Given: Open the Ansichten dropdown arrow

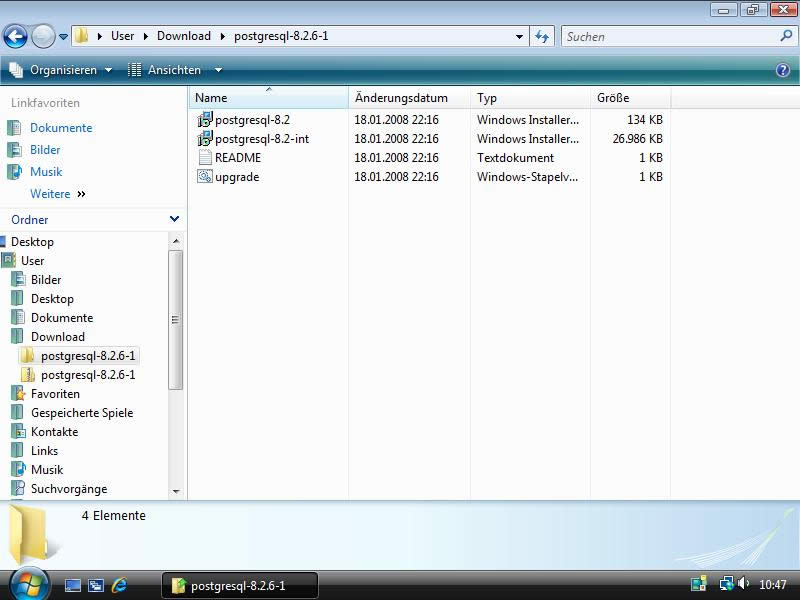Looking at the screenshot, I should click(218, 70).
